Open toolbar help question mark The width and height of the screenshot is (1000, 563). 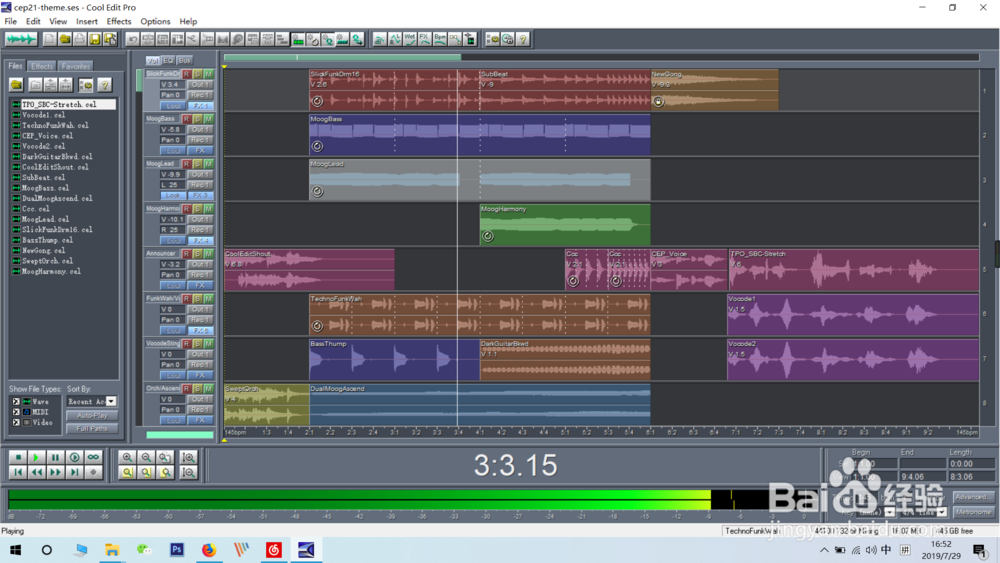tap(523, 40)
